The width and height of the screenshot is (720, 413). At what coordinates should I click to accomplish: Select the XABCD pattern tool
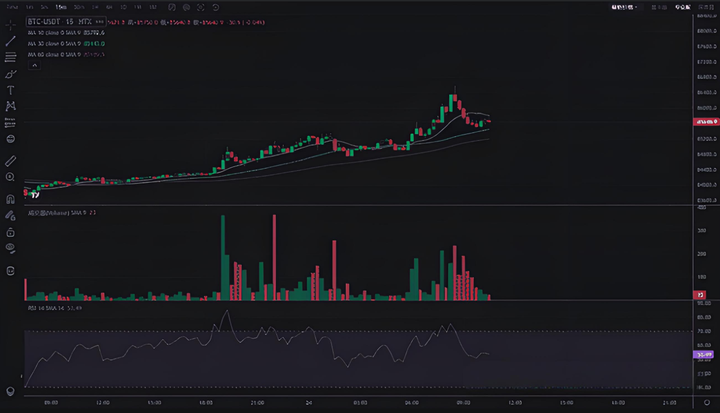coord(10,106)
